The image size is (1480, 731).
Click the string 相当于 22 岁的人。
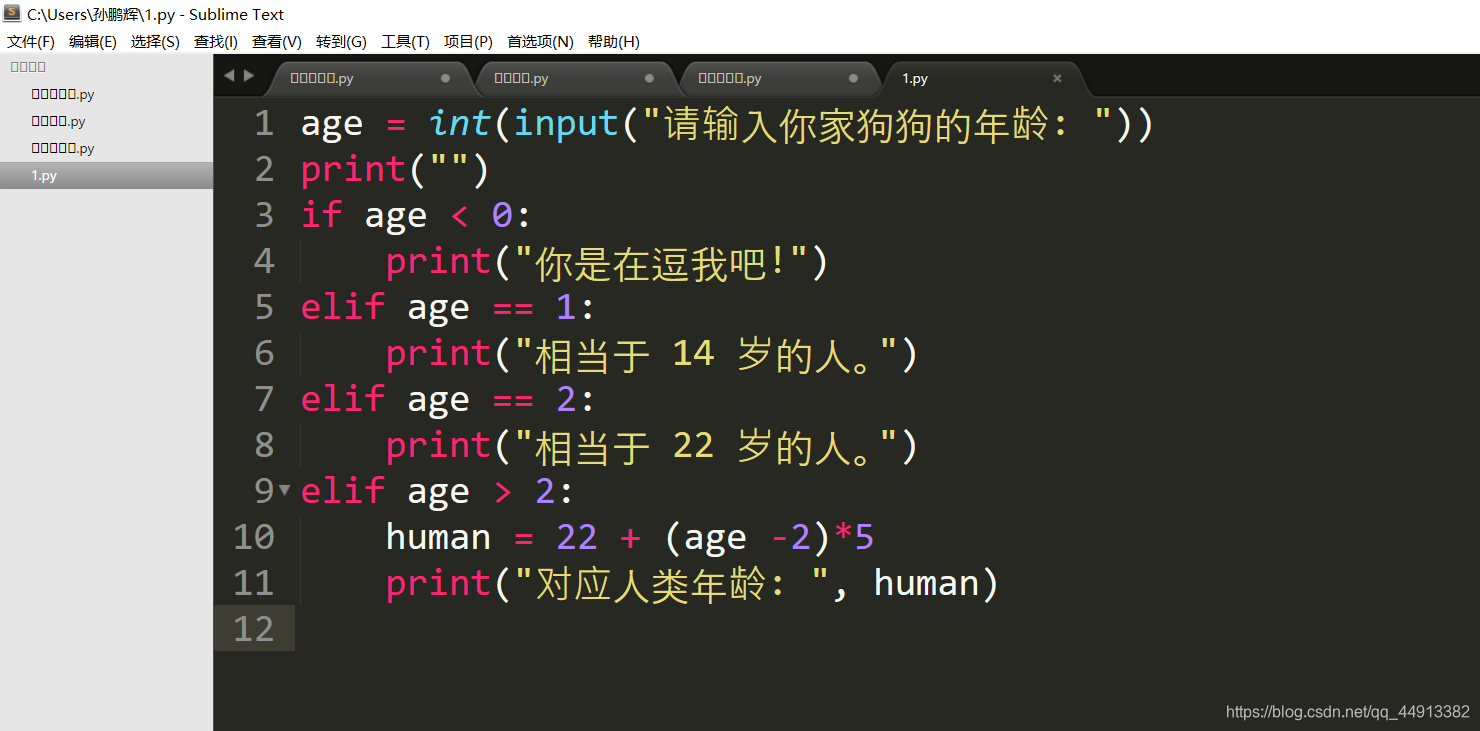705,446
